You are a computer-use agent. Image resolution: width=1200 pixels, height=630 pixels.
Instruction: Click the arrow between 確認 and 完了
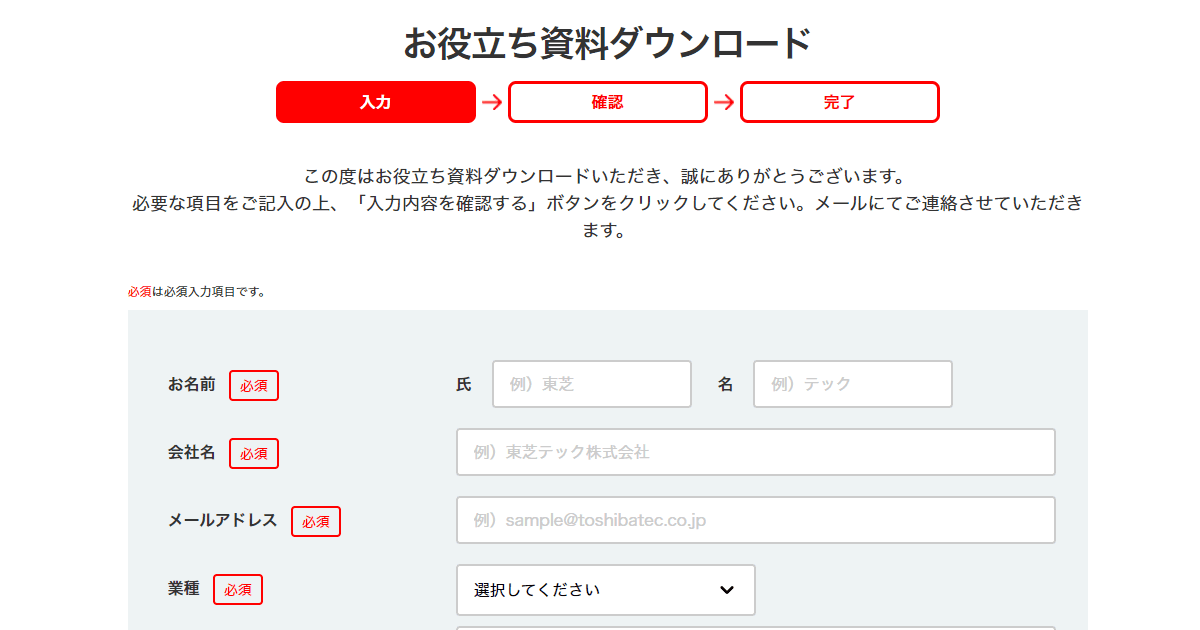click(723, 102)
